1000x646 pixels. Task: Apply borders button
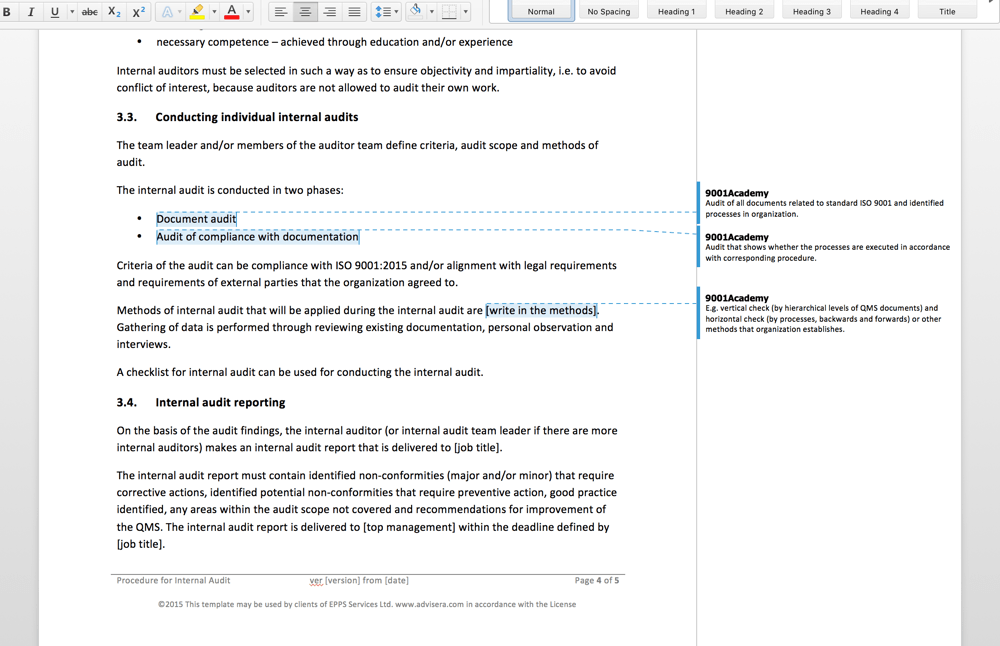point(449,11)
